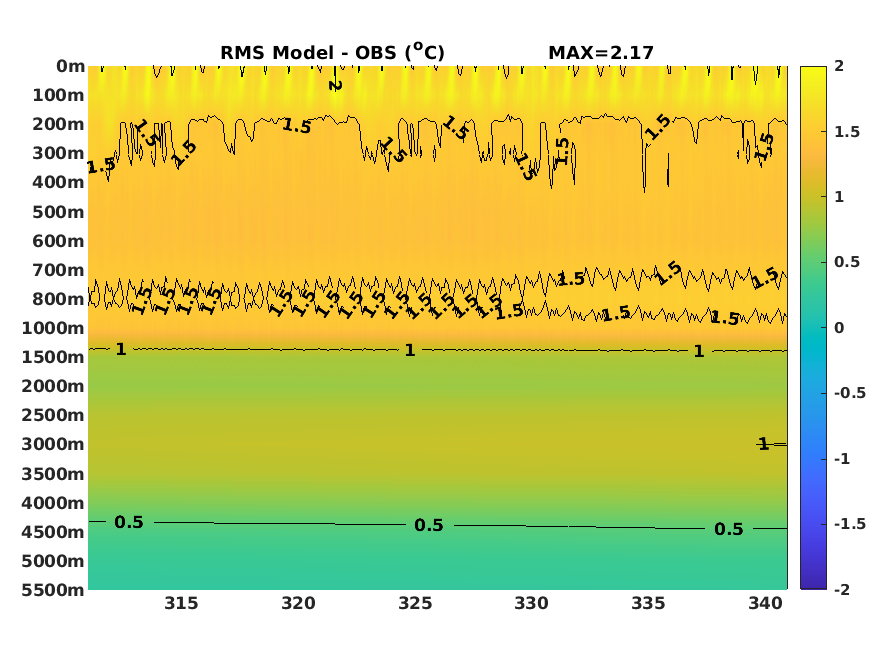The width and height of the screenshot is (875, 656).
Task: Click the "315" x-axis tick label
Action: pos(181,604)
